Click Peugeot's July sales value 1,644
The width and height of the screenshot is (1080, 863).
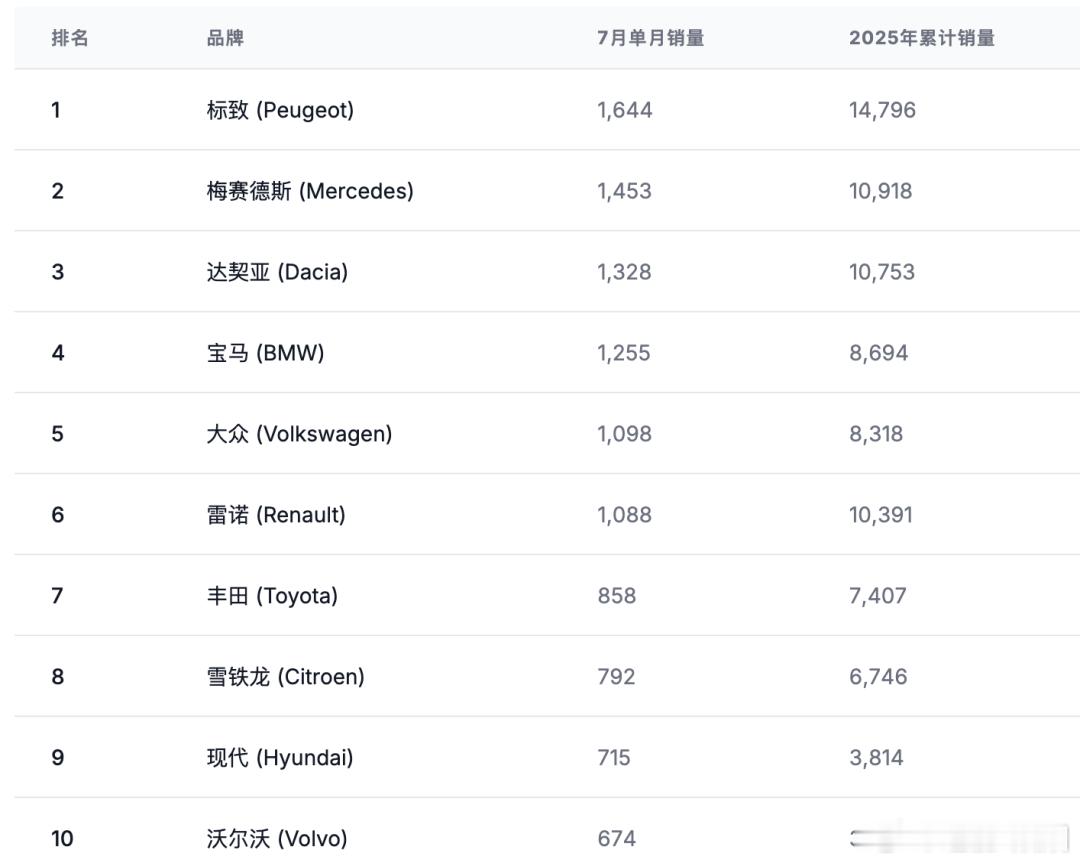[x=625, y=110]
